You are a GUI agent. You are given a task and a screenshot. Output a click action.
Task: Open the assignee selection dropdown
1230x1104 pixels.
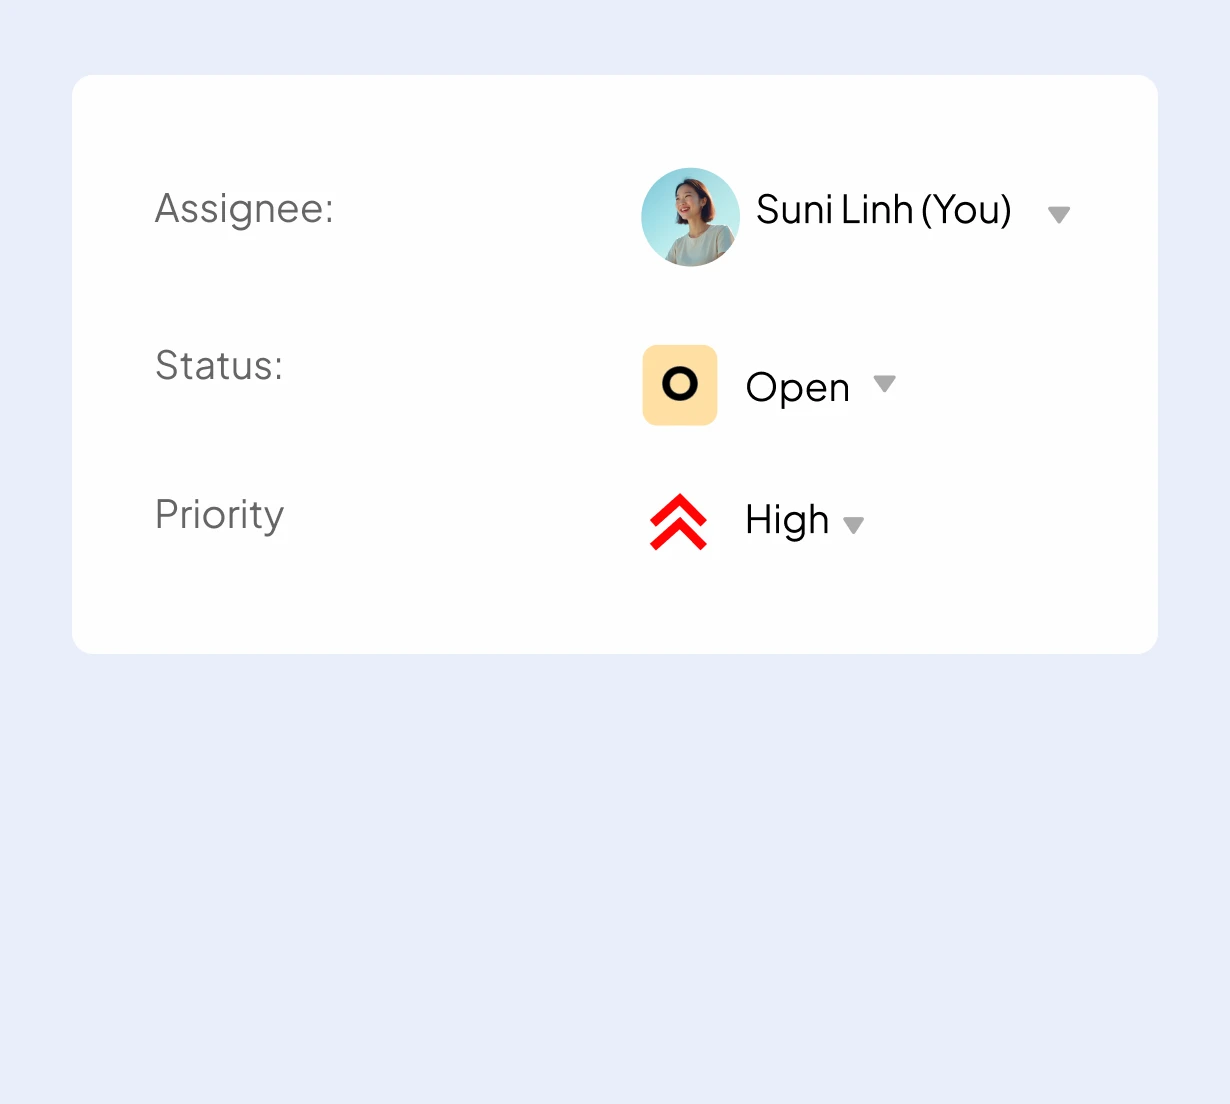[x=1059, y=213]
